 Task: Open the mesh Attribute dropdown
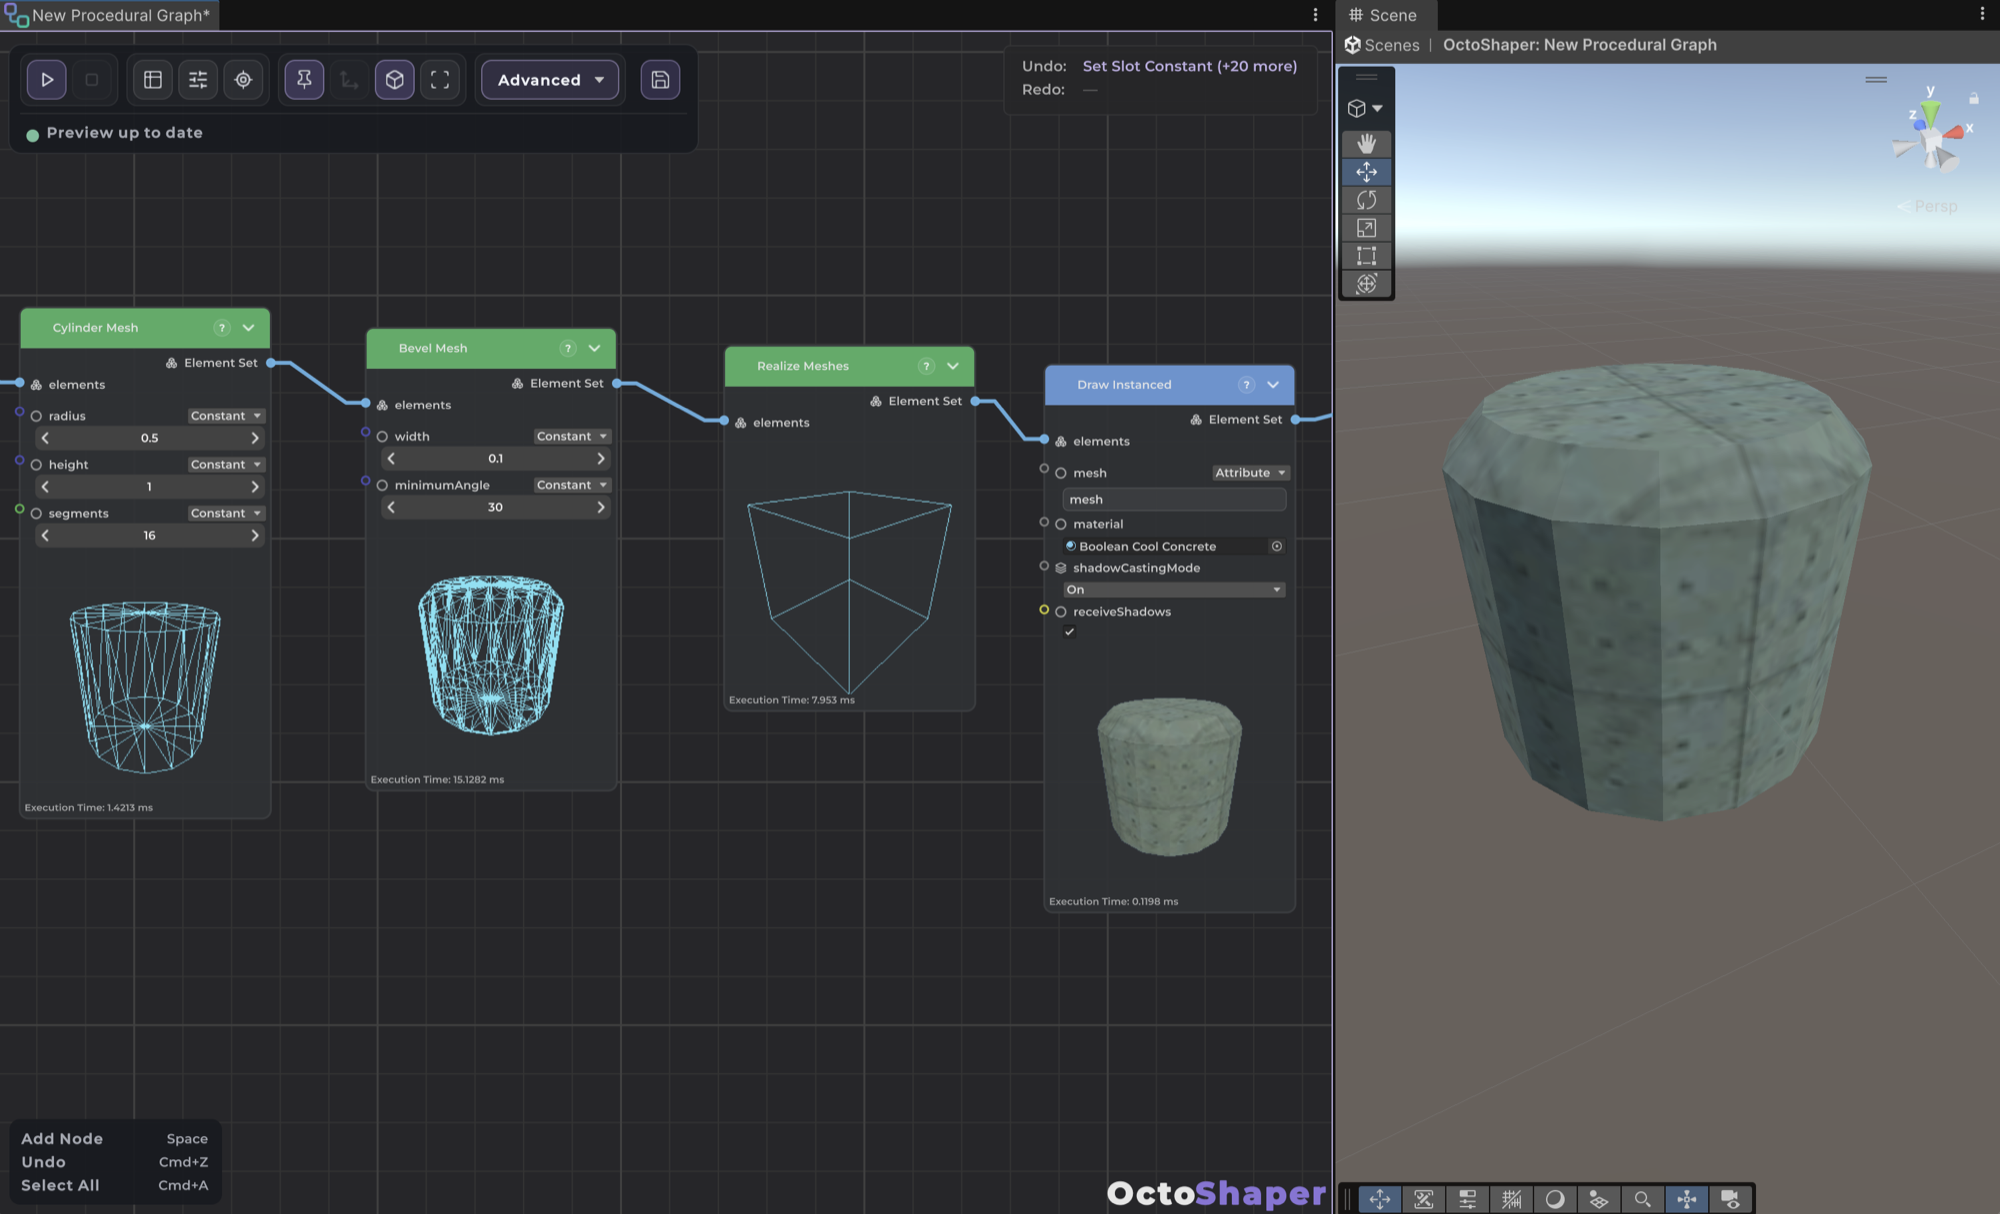(x=1251, y=473)
